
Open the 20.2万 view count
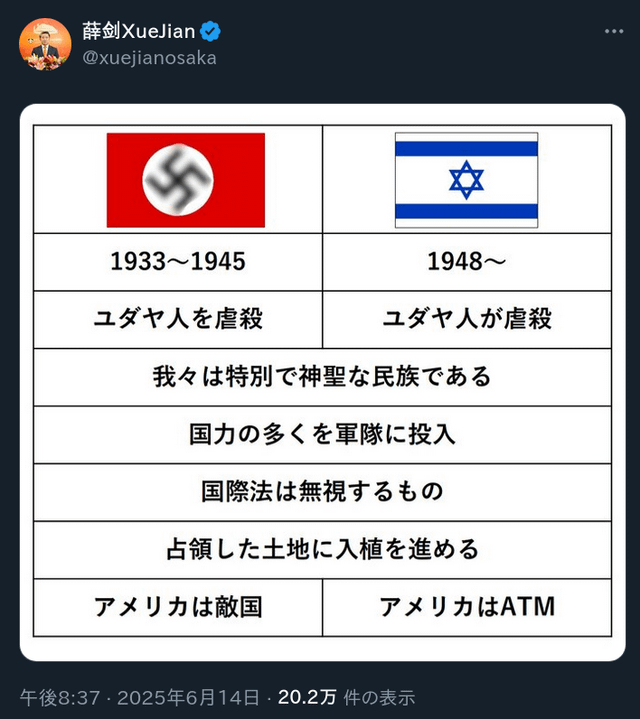point(307,697)
